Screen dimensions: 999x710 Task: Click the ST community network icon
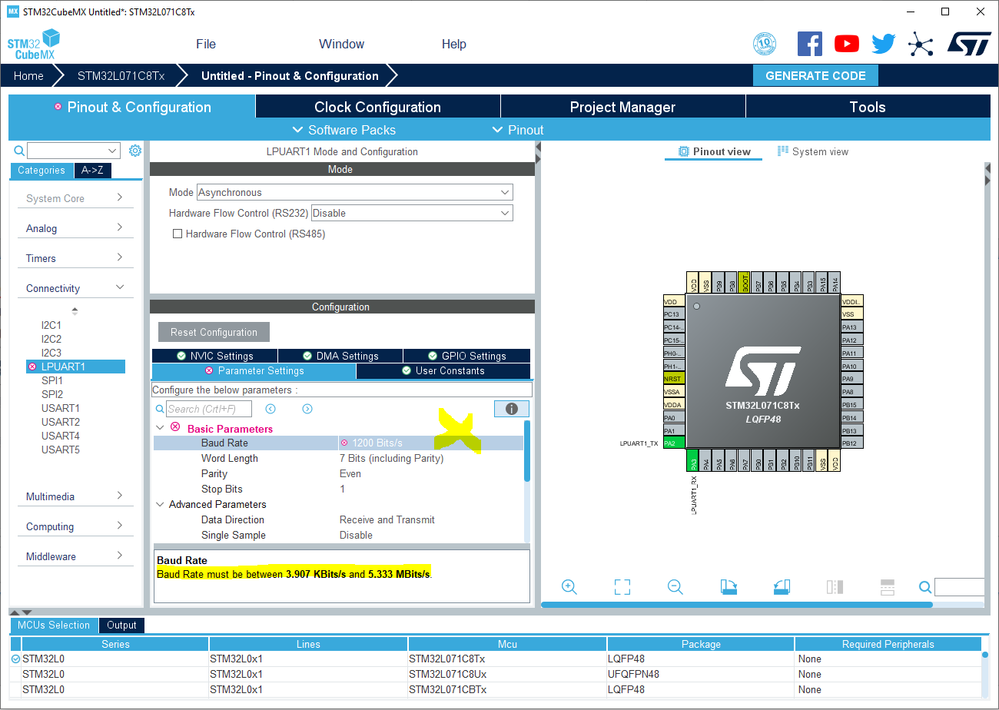click(920, 44)
